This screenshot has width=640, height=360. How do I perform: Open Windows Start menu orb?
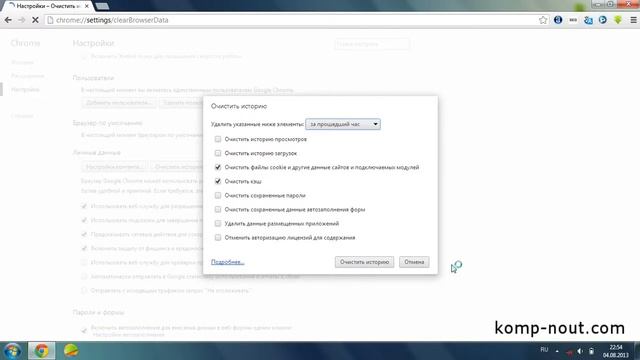tap(12, 351)
